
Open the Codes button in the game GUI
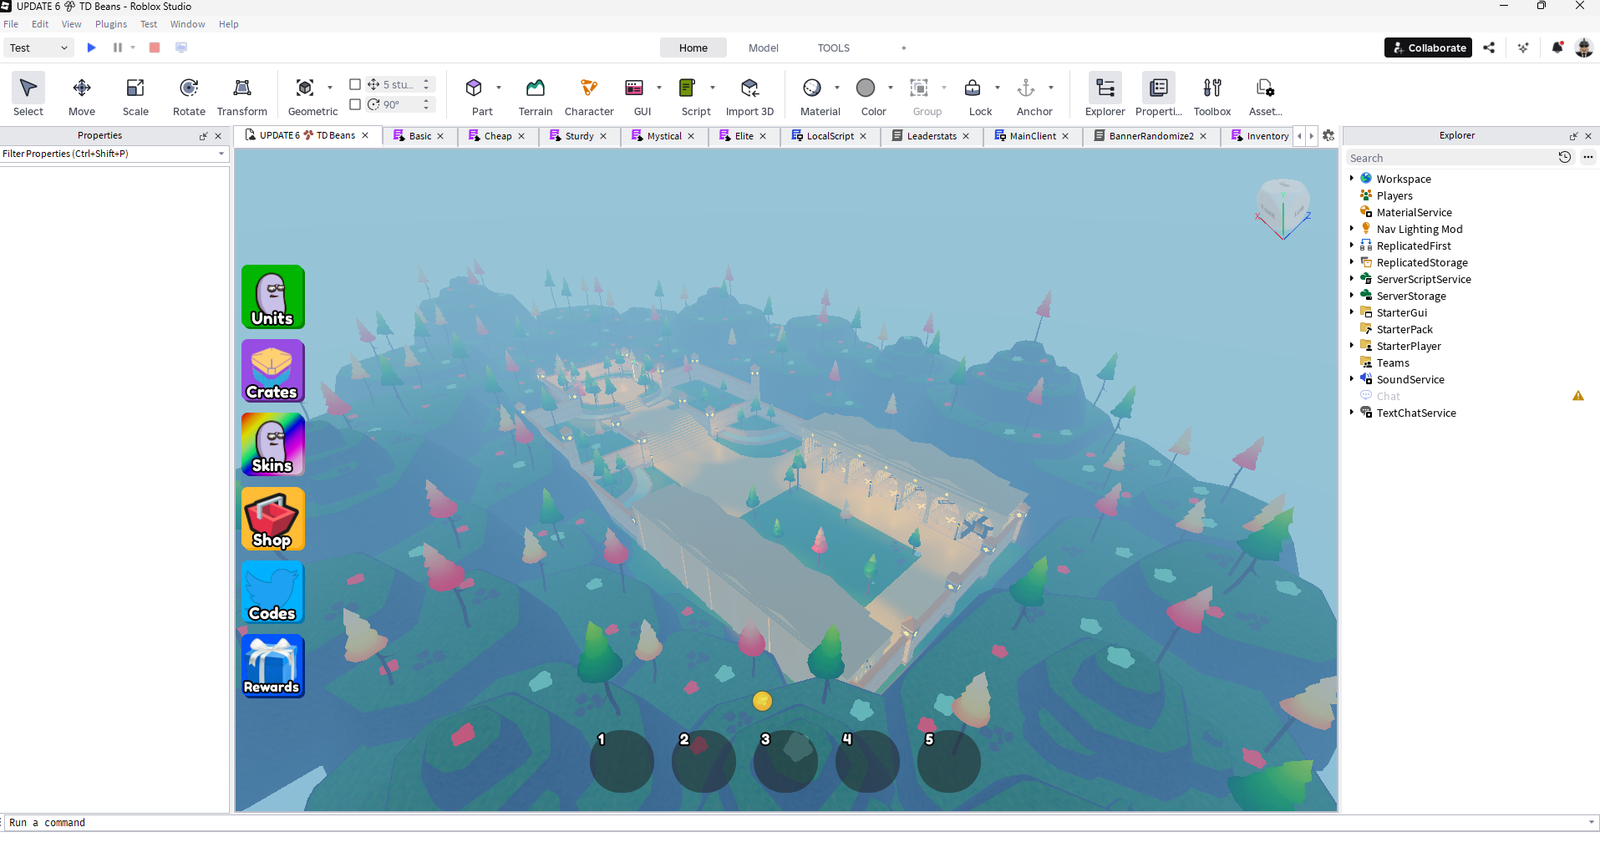click(x=273, y=593)
